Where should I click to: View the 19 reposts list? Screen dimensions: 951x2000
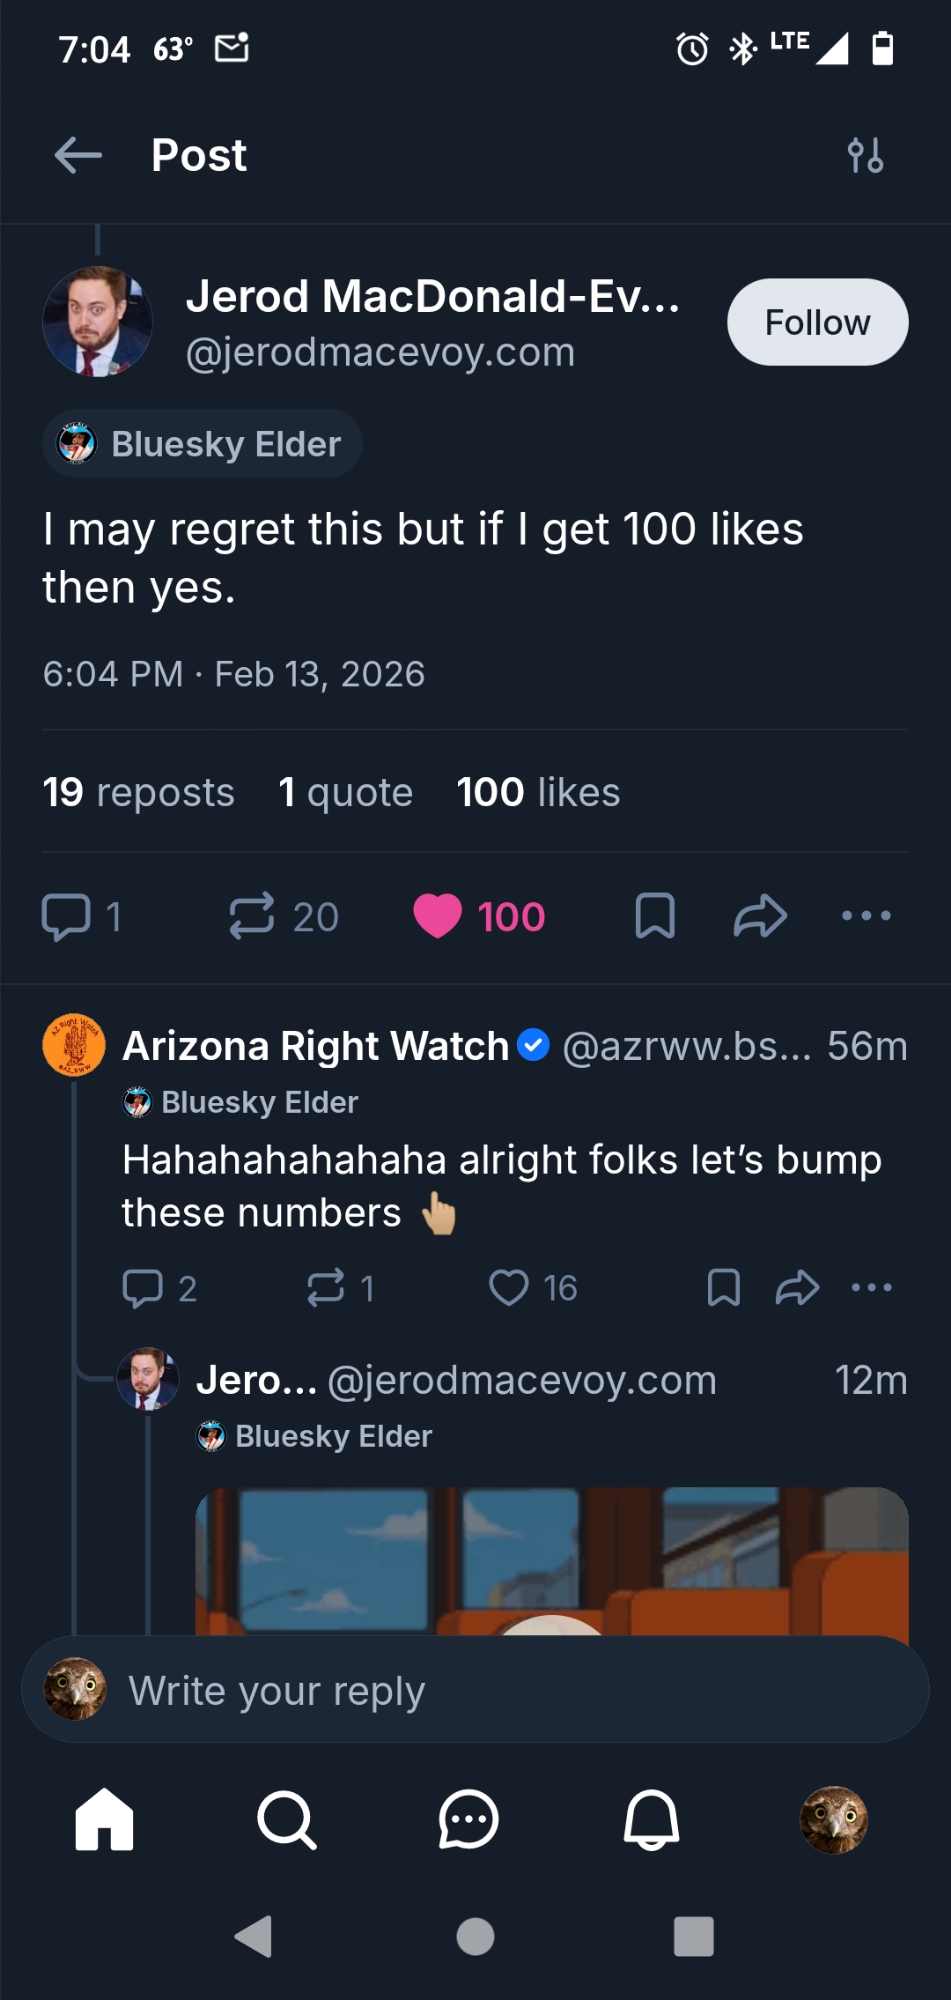(138, 792)
